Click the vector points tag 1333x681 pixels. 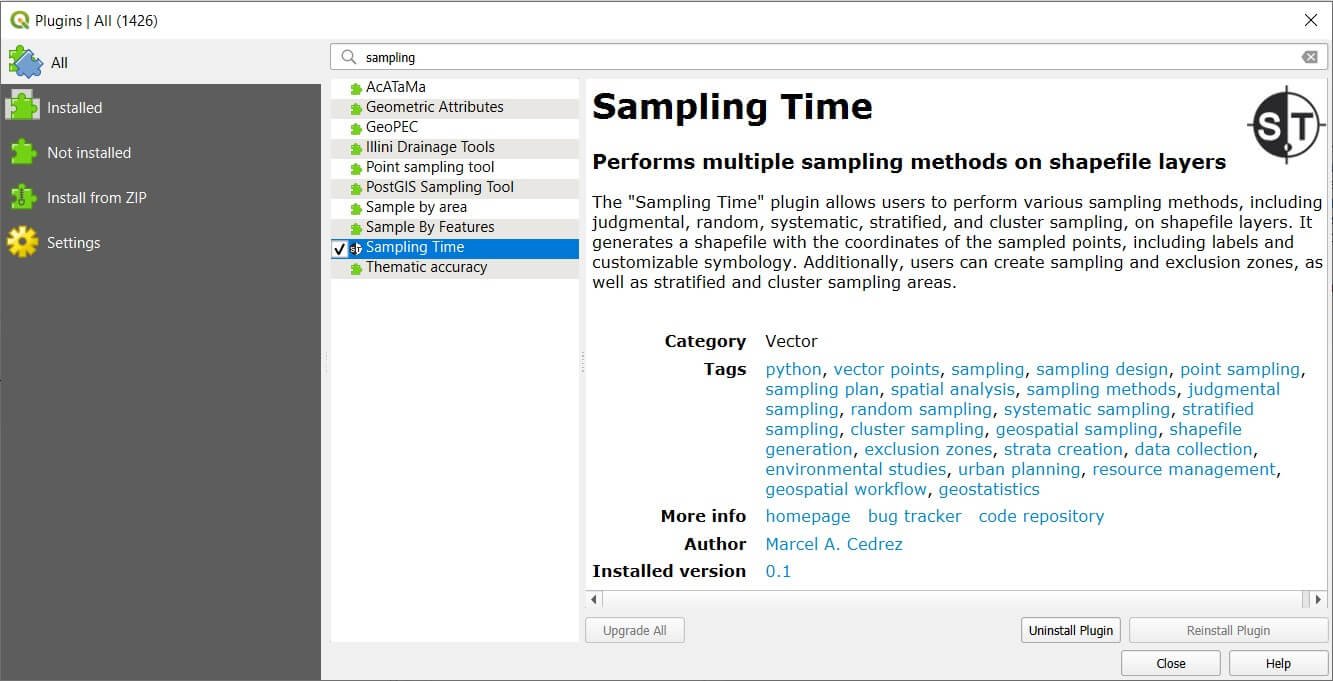887,369
